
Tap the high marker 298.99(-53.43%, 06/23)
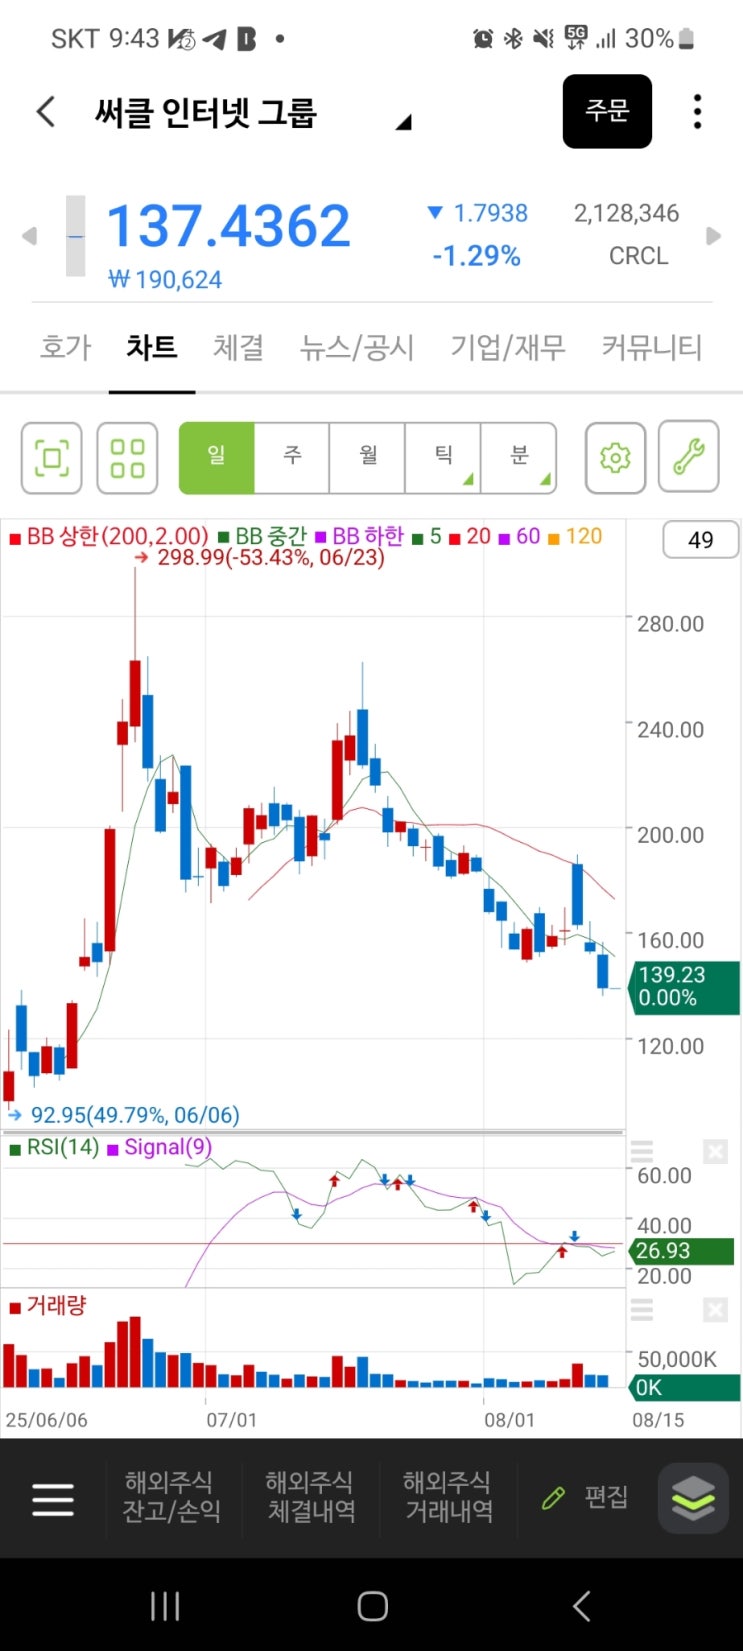[260, 557]
